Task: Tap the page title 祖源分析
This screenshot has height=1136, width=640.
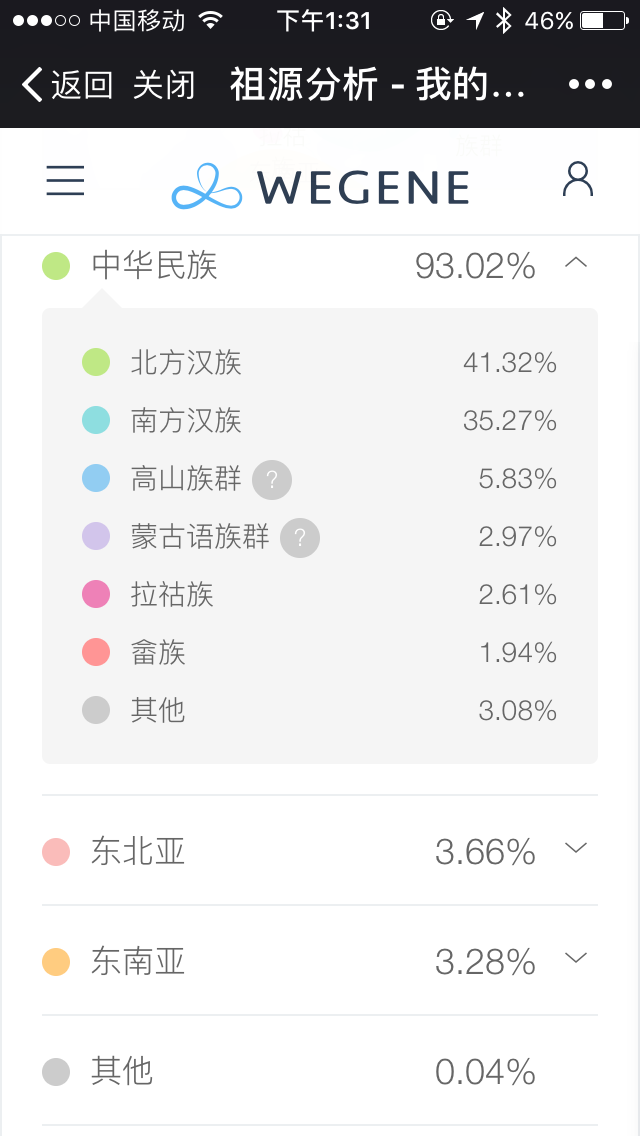Action: point(304,85)
